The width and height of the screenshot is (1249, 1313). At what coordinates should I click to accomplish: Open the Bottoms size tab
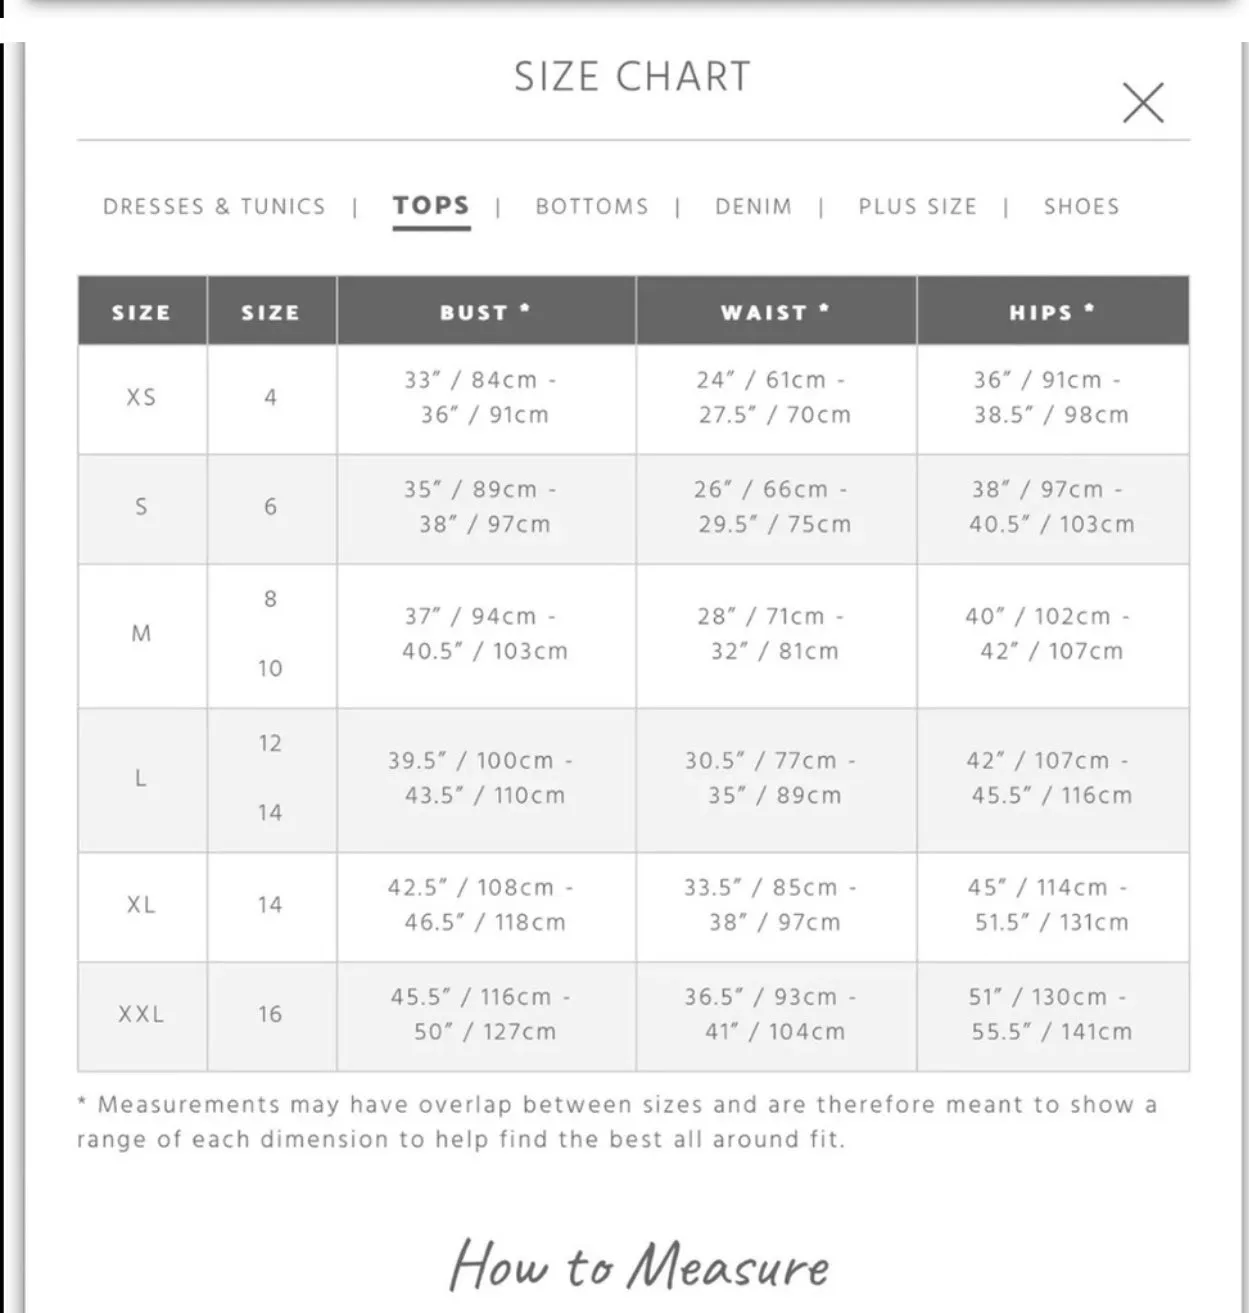pyautogui.click(x=592, y=207)
